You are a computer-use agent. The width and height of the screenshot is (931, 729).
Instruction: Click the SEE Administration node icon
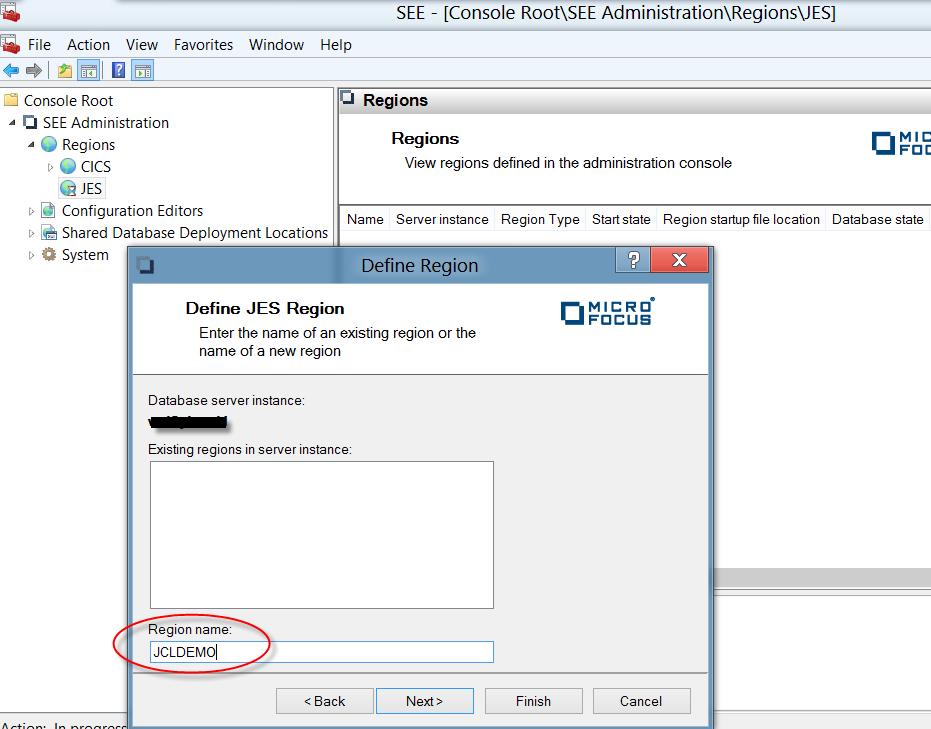click(x=30, y=122)
